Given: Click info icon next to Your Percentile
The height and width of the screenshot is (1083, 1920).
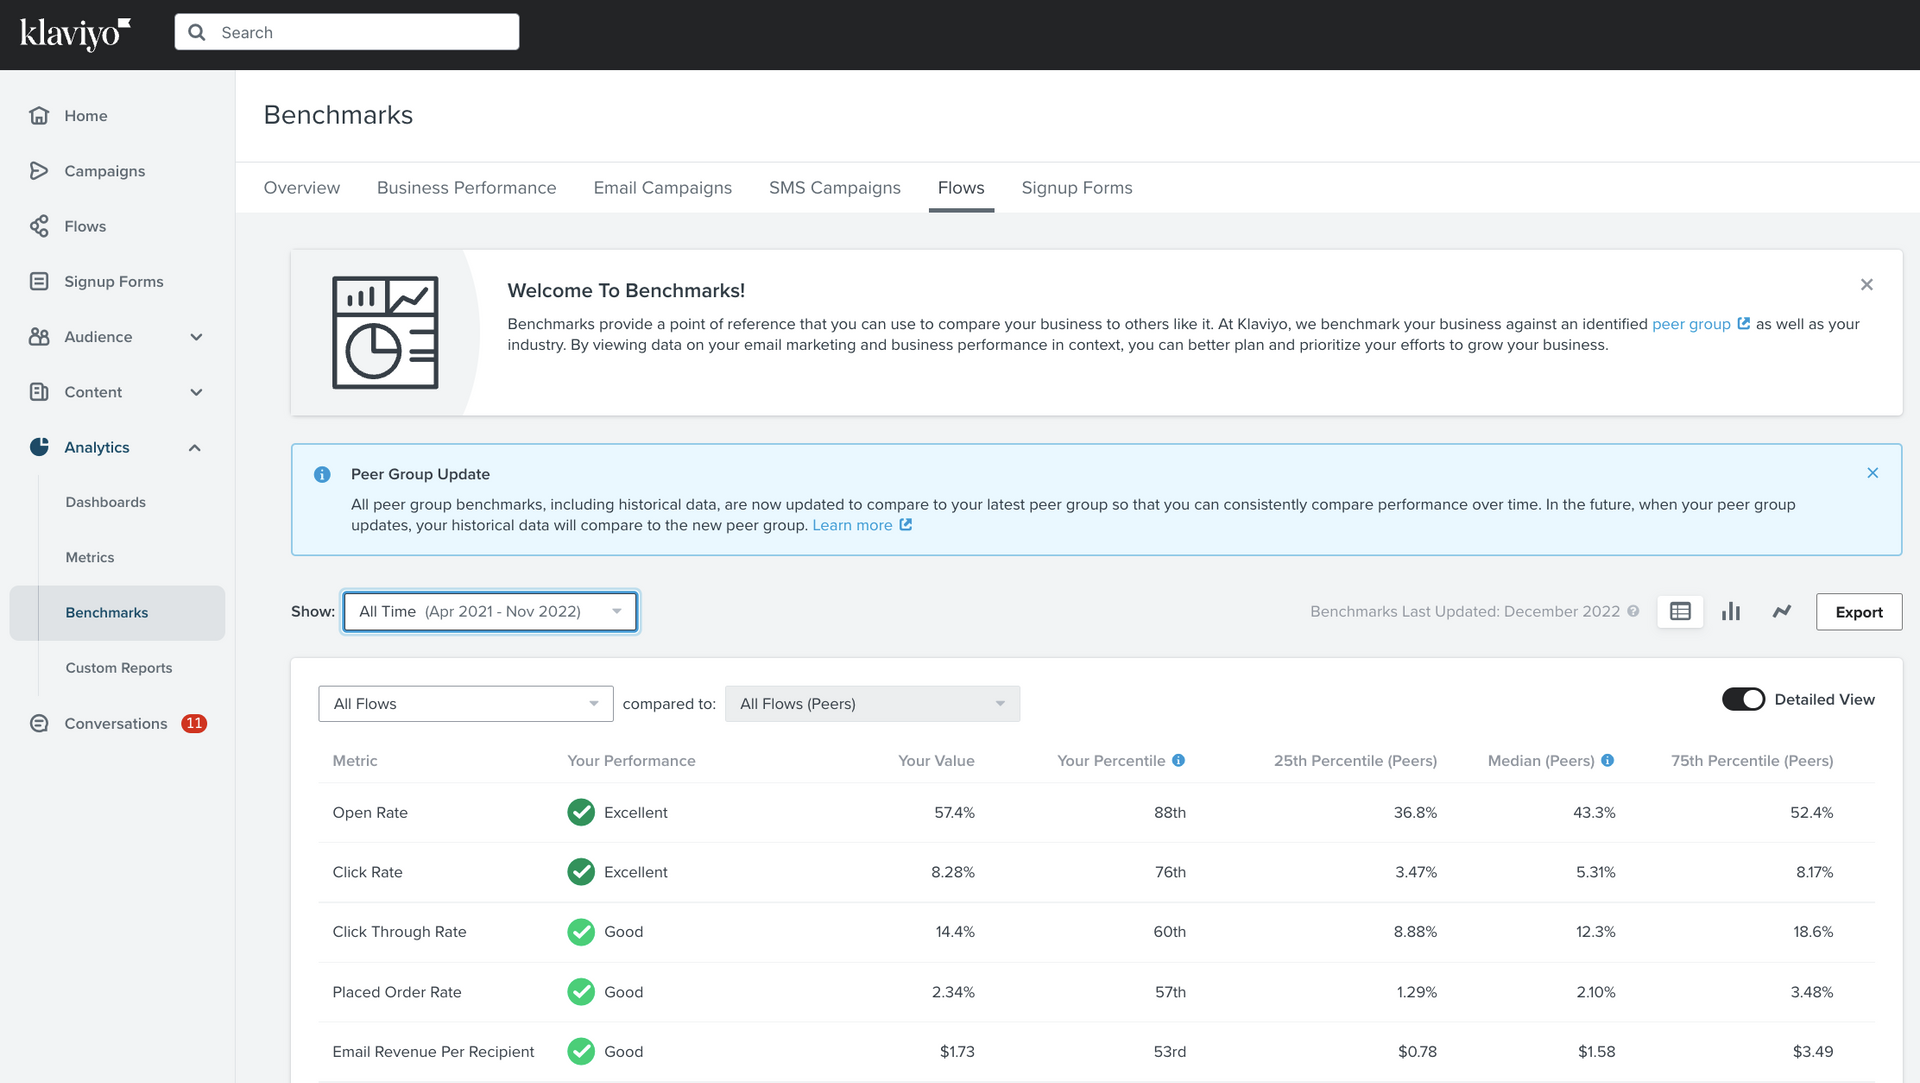Looking at the screenshot, I should coord(1178,760).
